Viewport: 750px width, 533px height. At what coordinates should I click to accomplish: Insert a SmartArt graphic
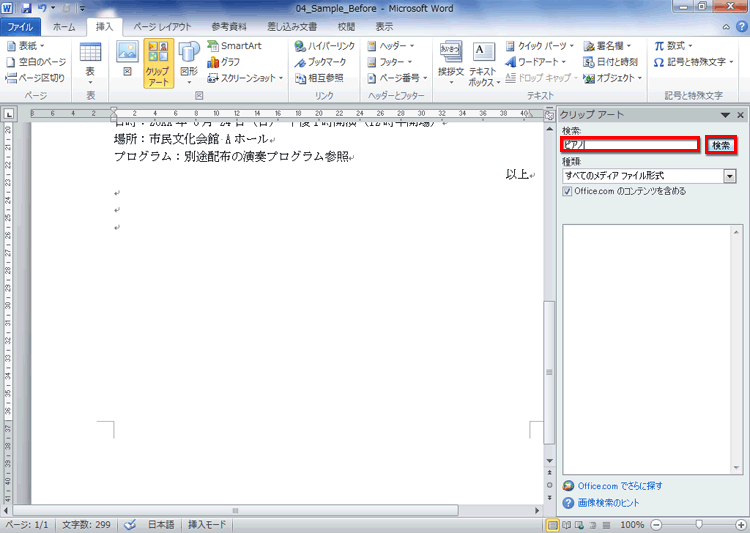(x=234, y=46)
